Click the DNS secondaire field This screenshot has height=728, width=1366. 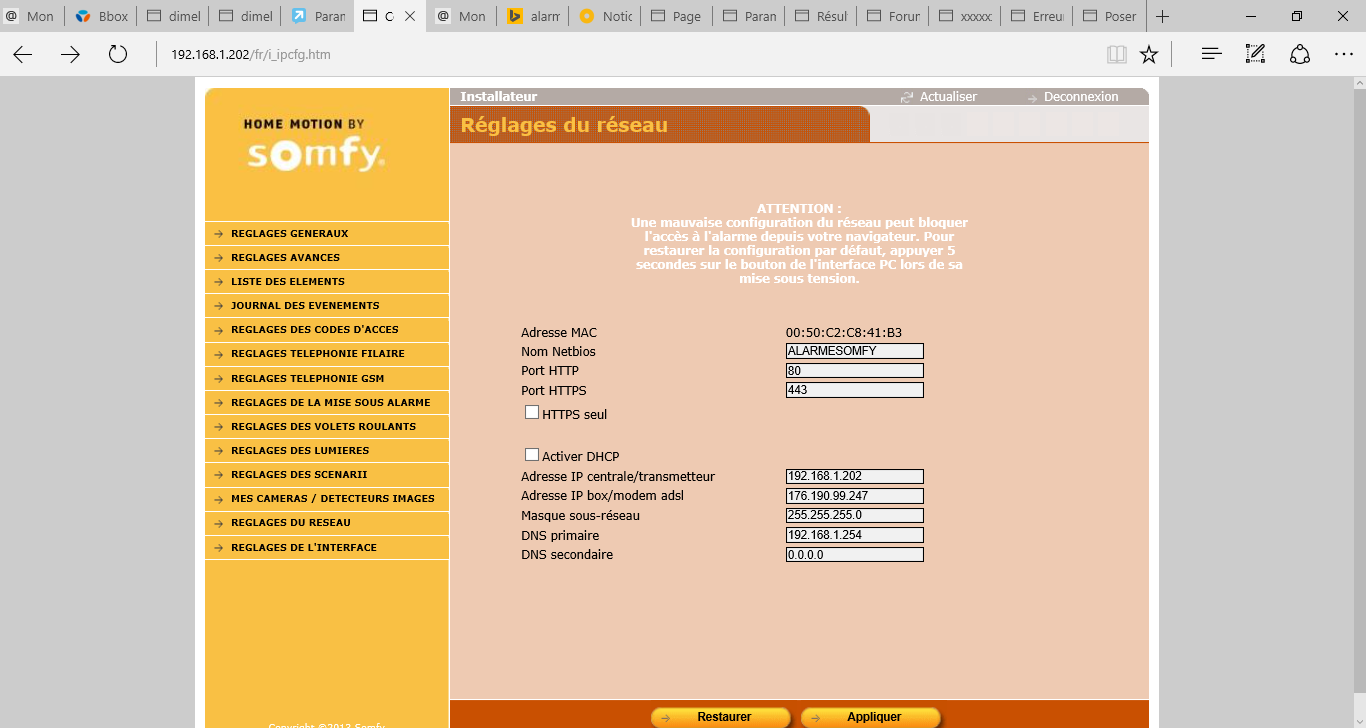click(855, 555)
